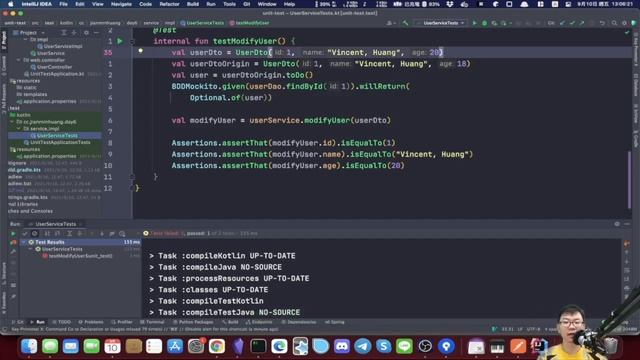Open the Git menu in menu bar

coord(247,4)
